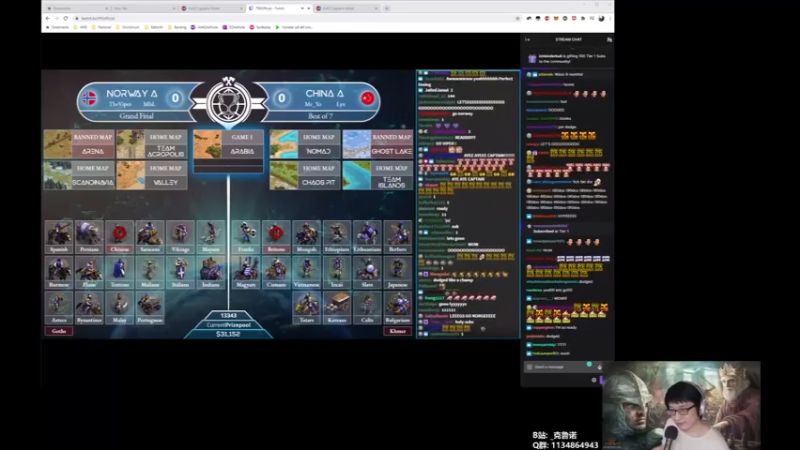Go back with the browser back arrow
Viewport: 800px width, 450px height.
click(x=47, y=18)
